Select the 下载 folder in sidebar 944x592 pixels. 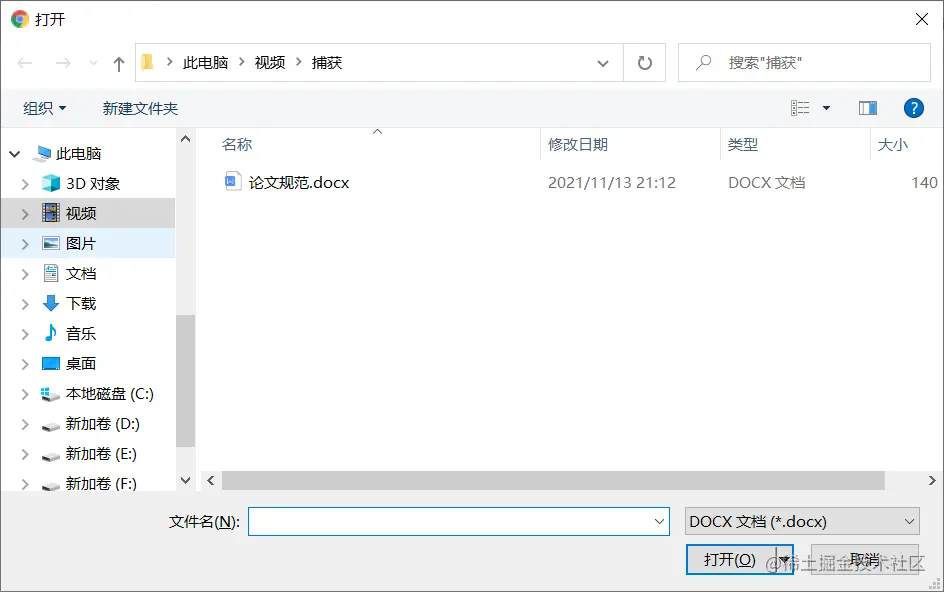[81, 304]
